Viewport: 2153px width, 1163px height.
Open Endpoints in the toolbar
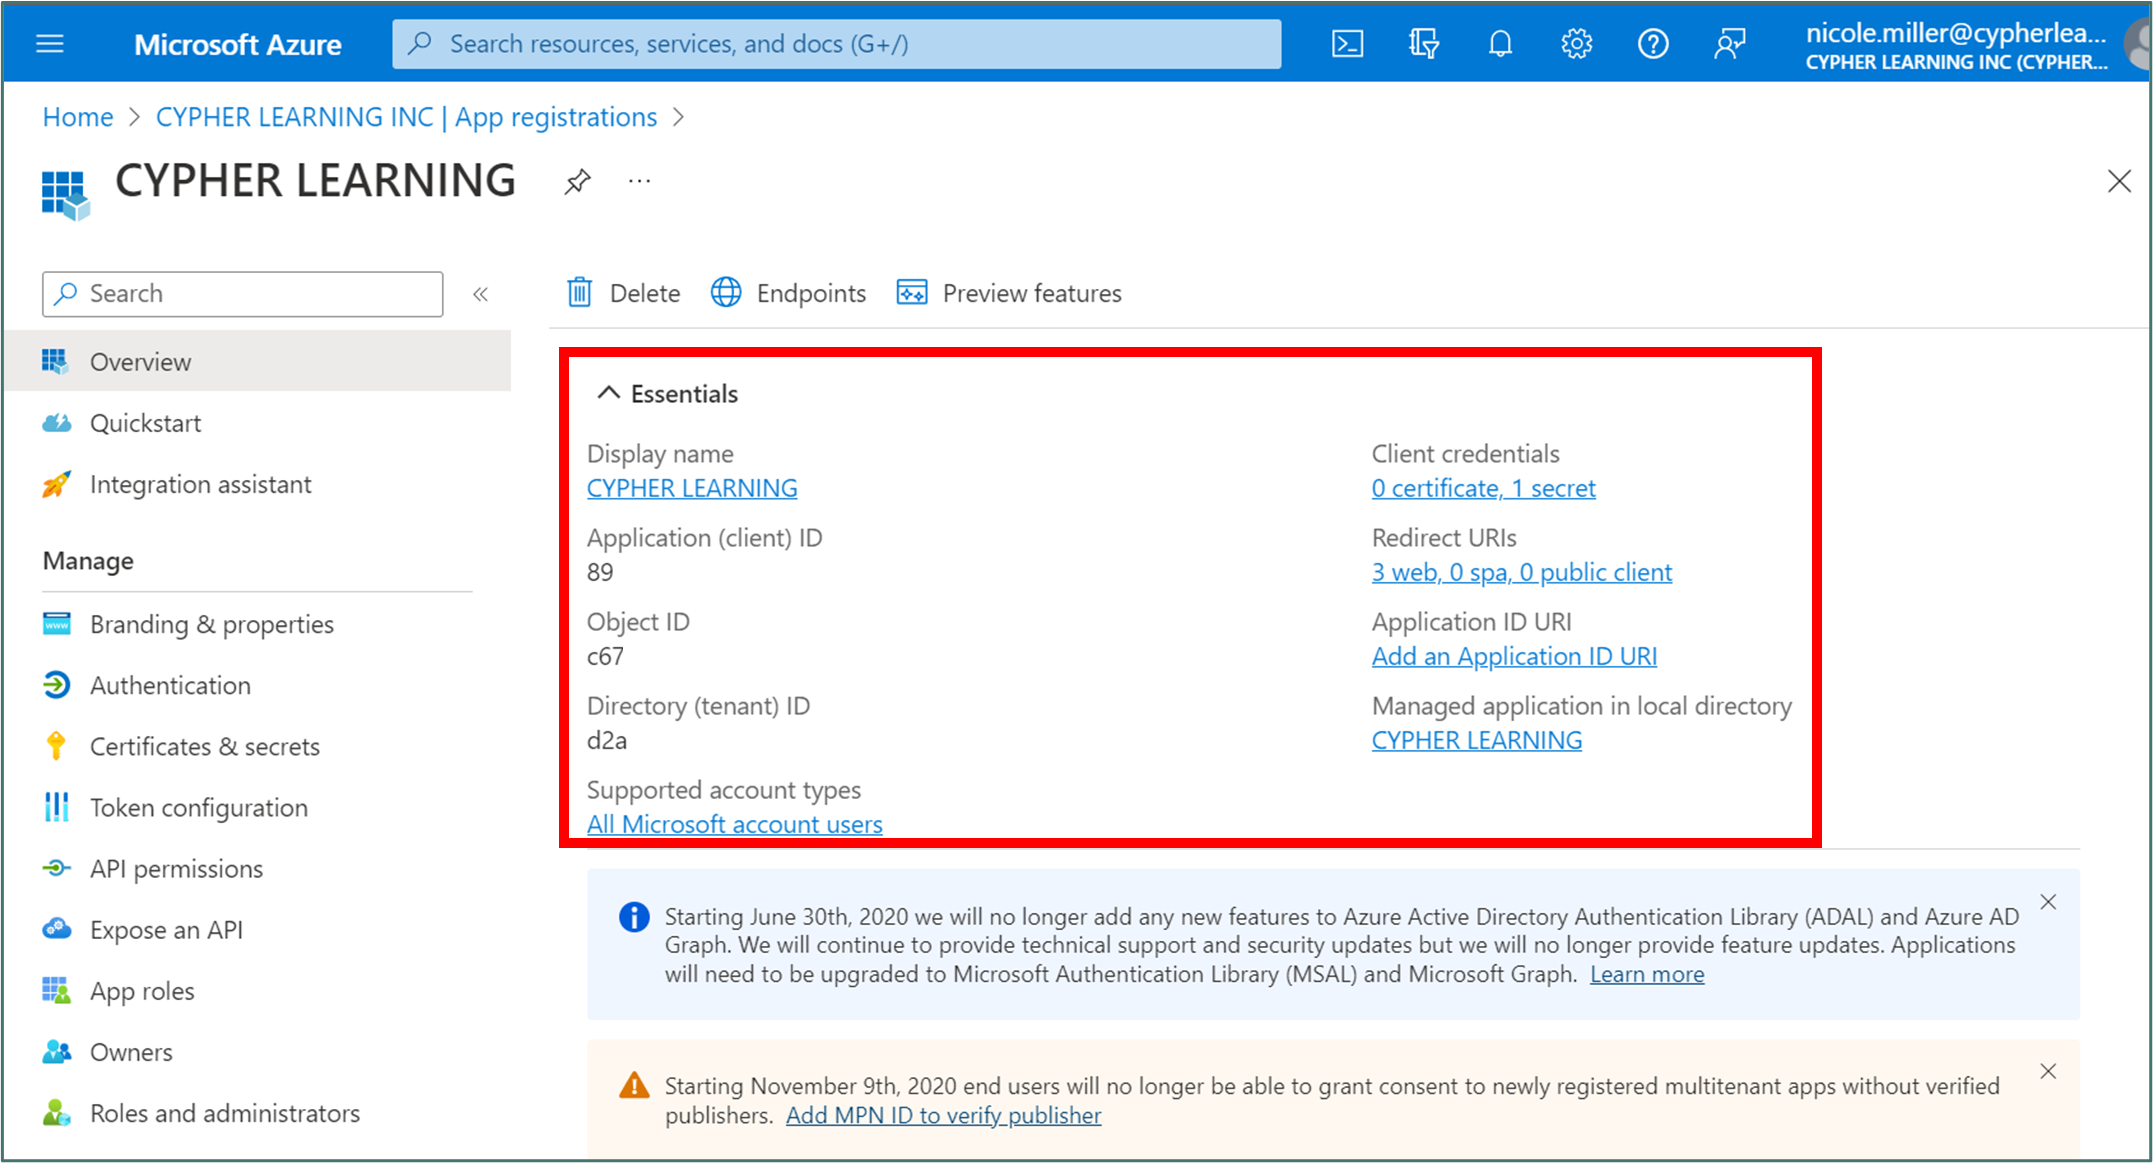[x=788, y=293]
